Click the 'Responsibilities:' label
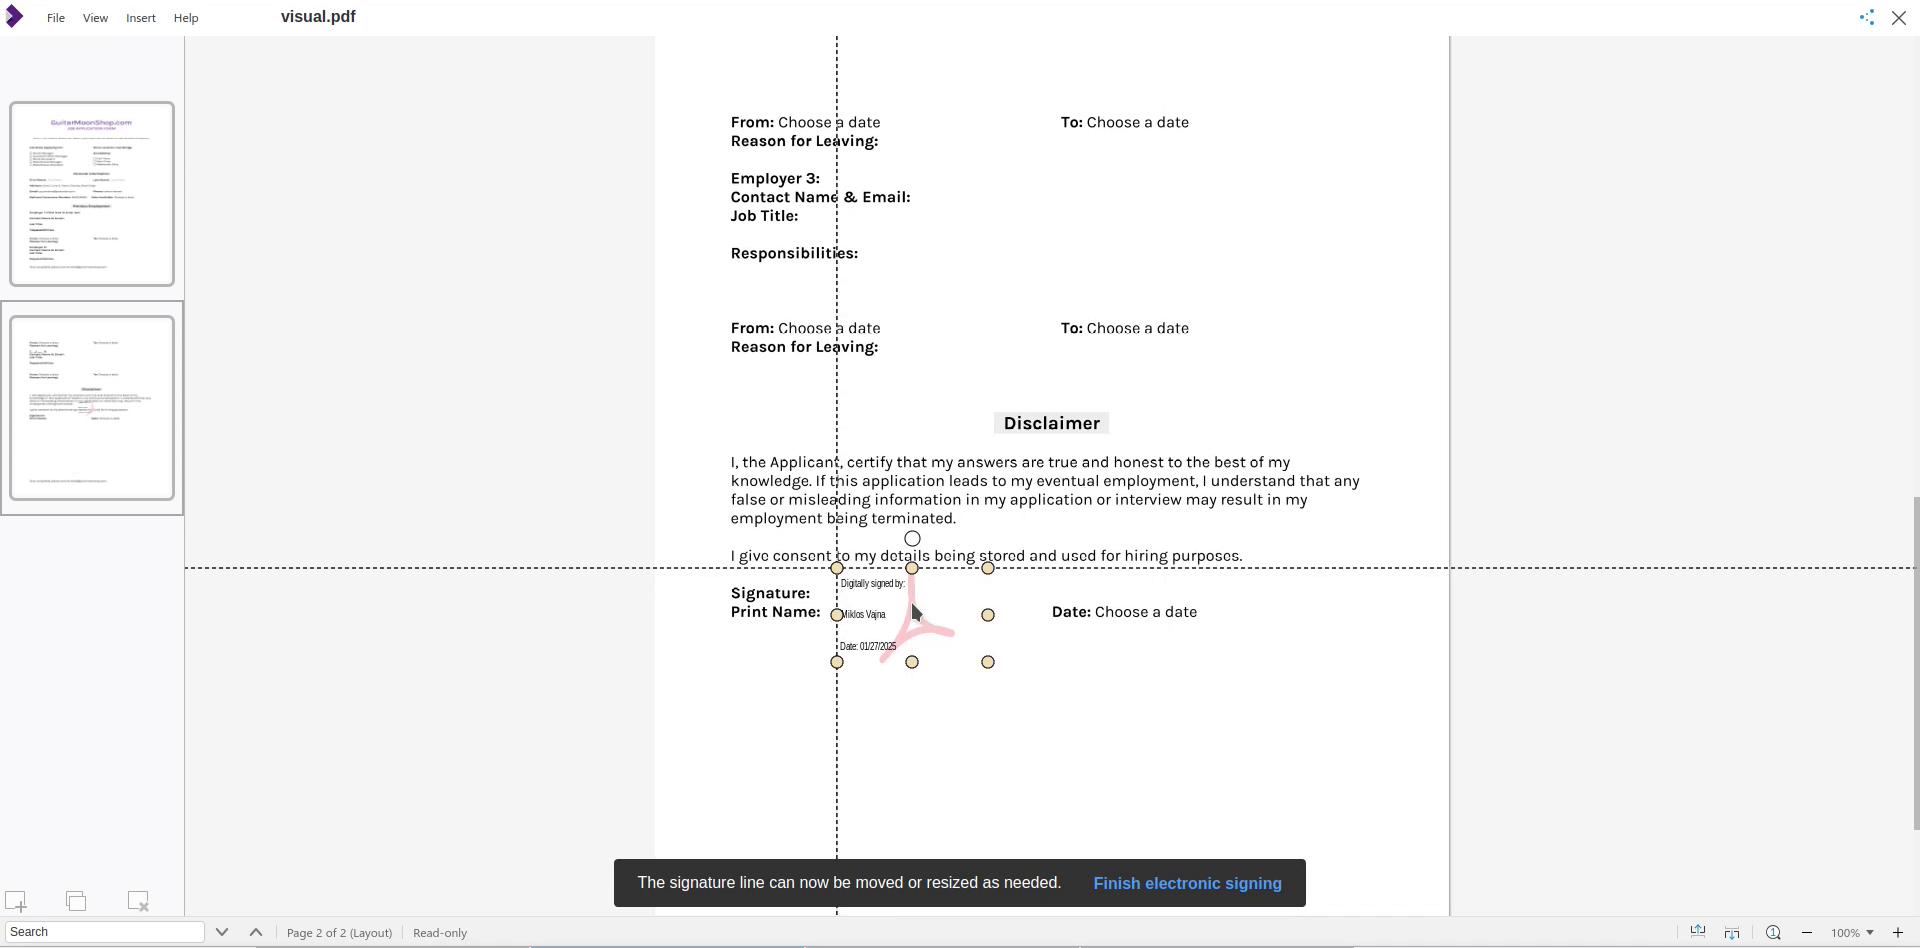Screen dimensions: 1920x948 [x=794, y=254]
